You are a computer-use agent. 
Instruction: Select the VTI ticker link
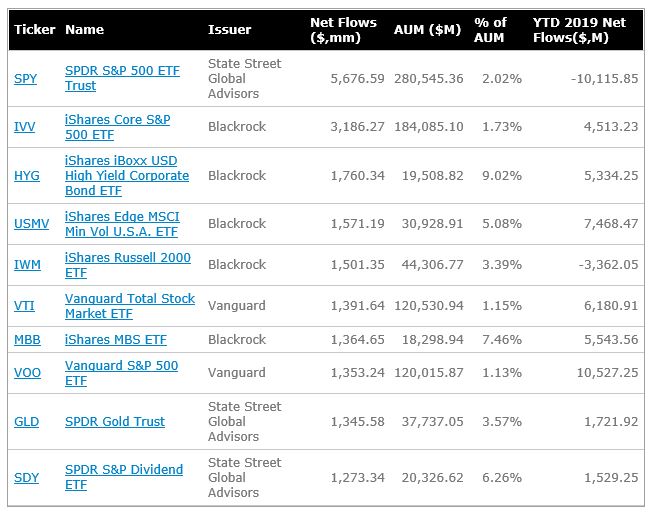tap(24, 305)
